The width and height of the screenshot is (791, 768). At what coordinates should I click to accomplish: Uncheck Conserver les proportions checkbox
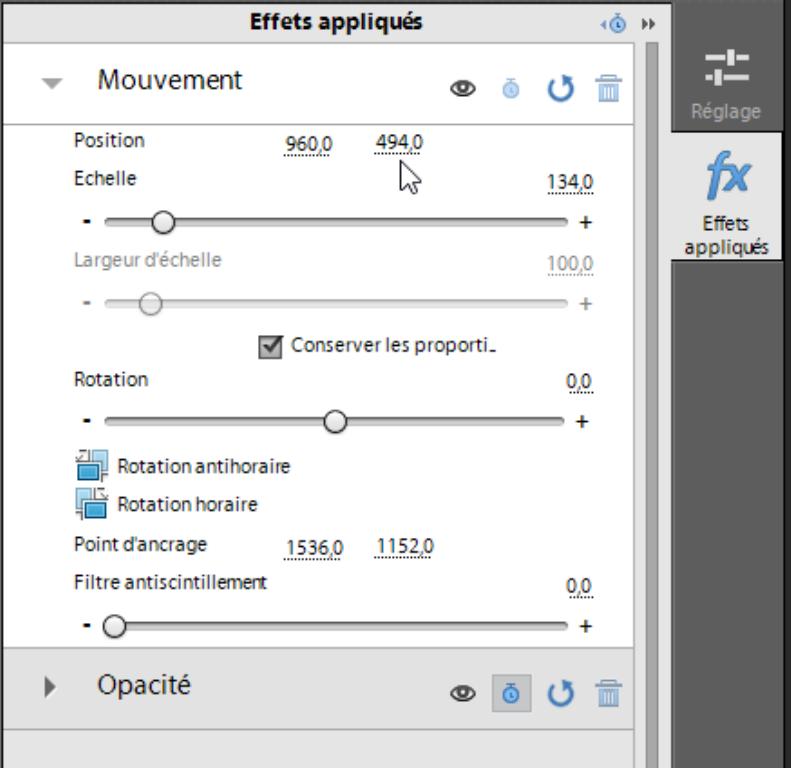[x=270, y=347]
